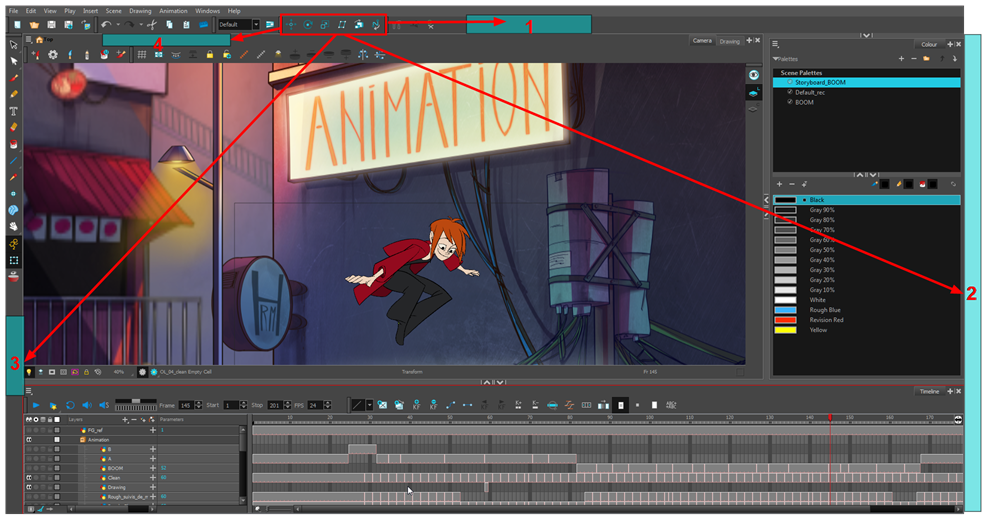
Task: Open the pen style dropdown in the Timeline toolbar
Action: [369, 405]
